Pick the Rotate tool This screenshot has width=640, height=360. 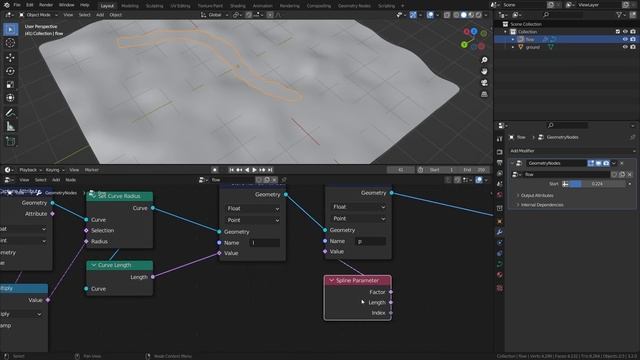tap(10, 71)
